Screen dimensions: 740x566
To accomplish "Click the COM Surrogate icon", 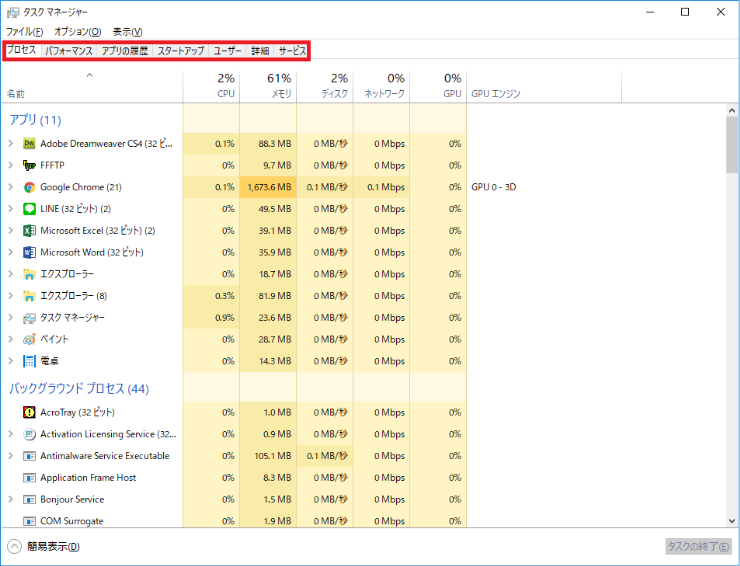I will (29, 521).
